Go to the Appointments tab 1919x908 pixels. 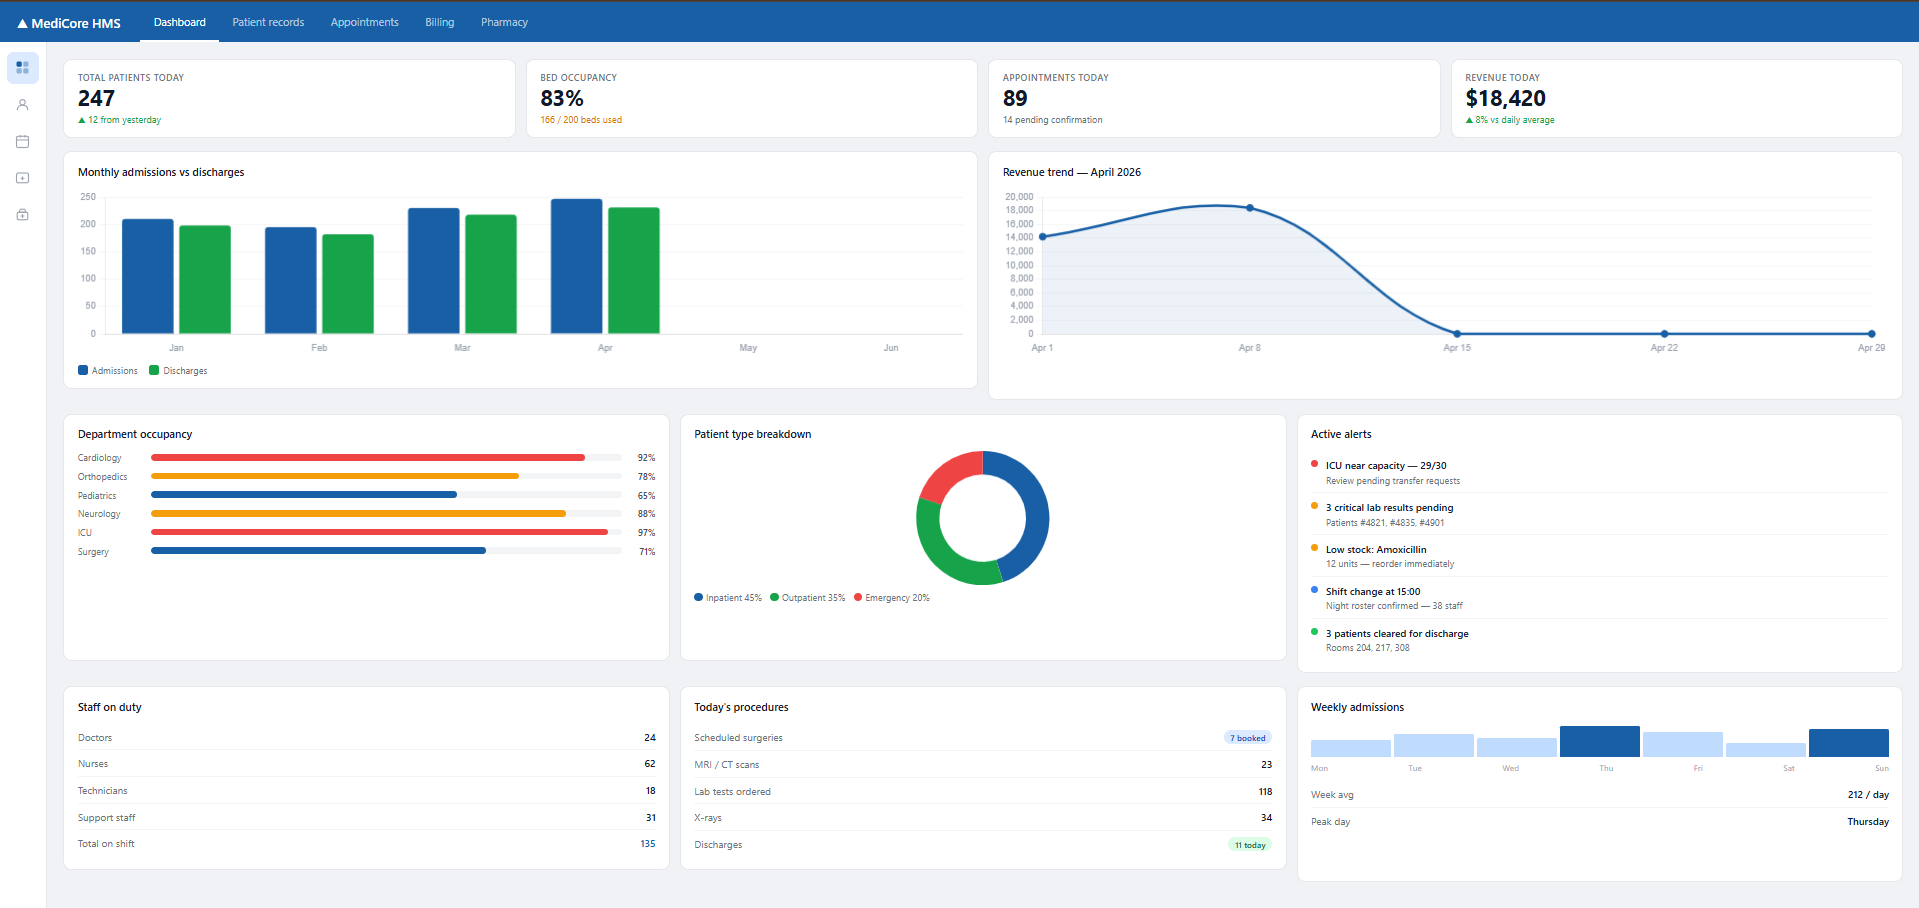tap(365, 22)
